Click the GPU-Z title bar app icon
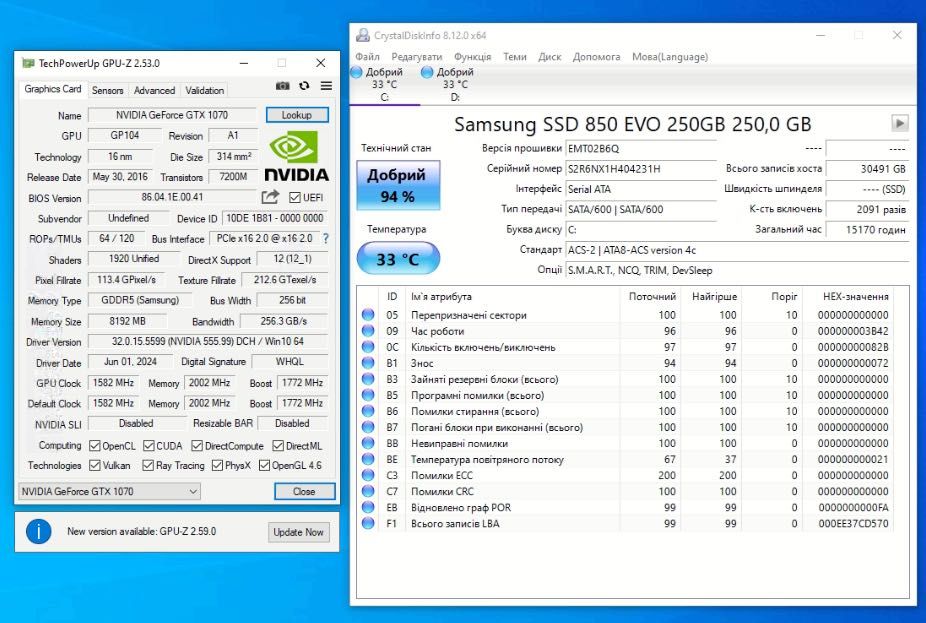 28,63
